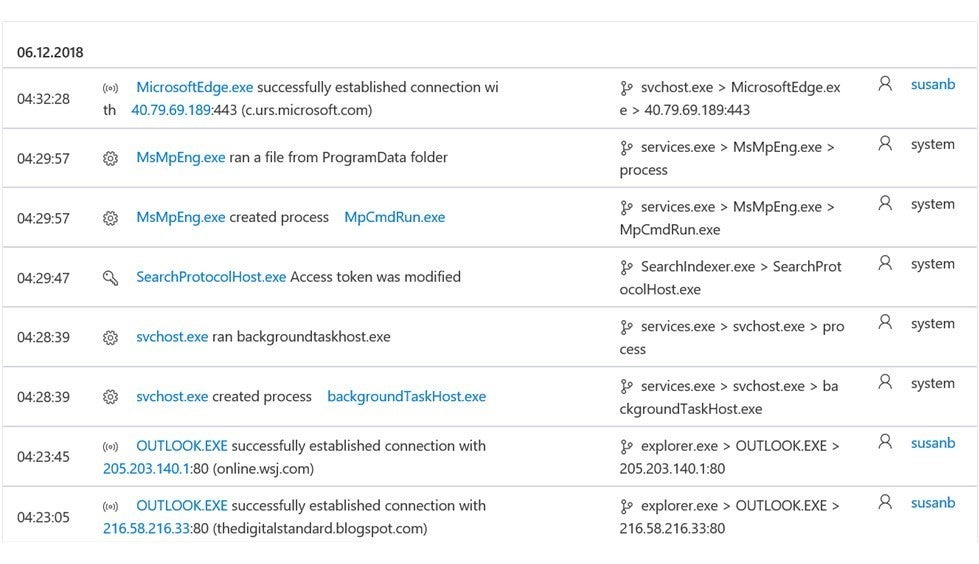Click the user icon next to susanb at 04:23:45

click(885, 442)
